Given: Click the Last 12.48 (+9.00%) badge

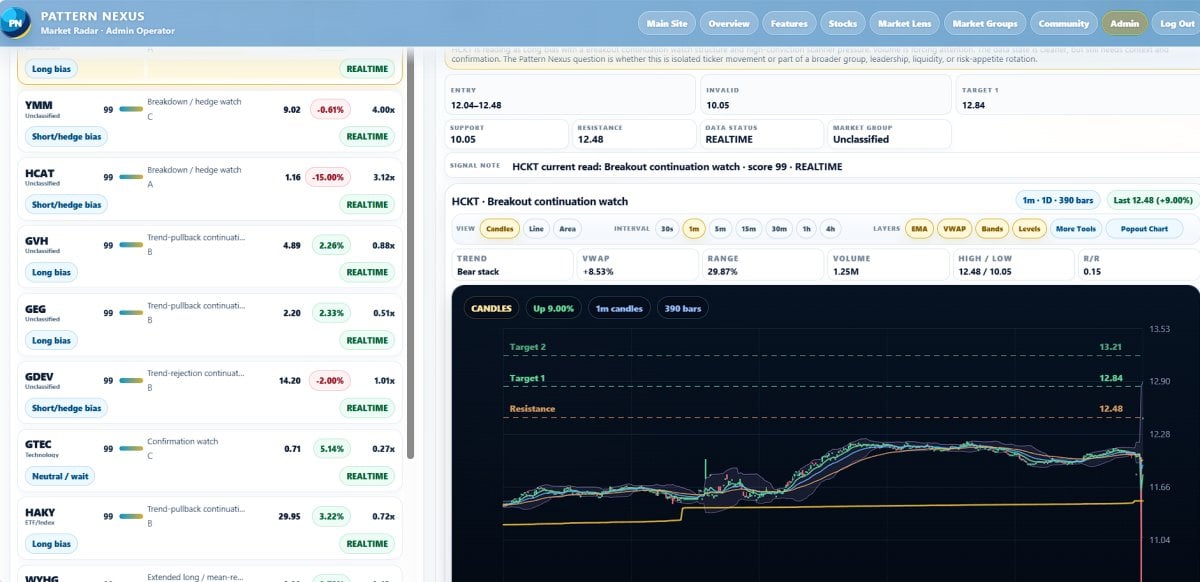Looking at the screenshot, I should coord(1152,200).
